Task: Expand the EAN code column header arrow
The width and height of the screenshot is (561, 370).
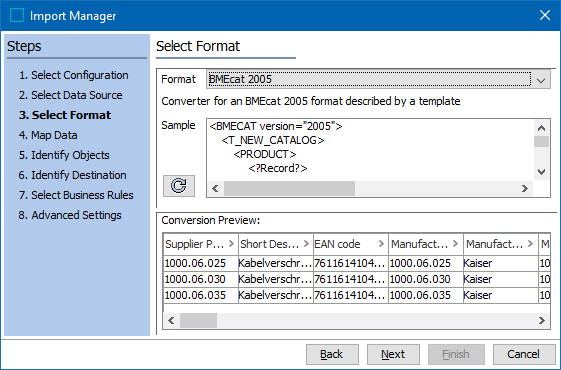Action: 381,244
